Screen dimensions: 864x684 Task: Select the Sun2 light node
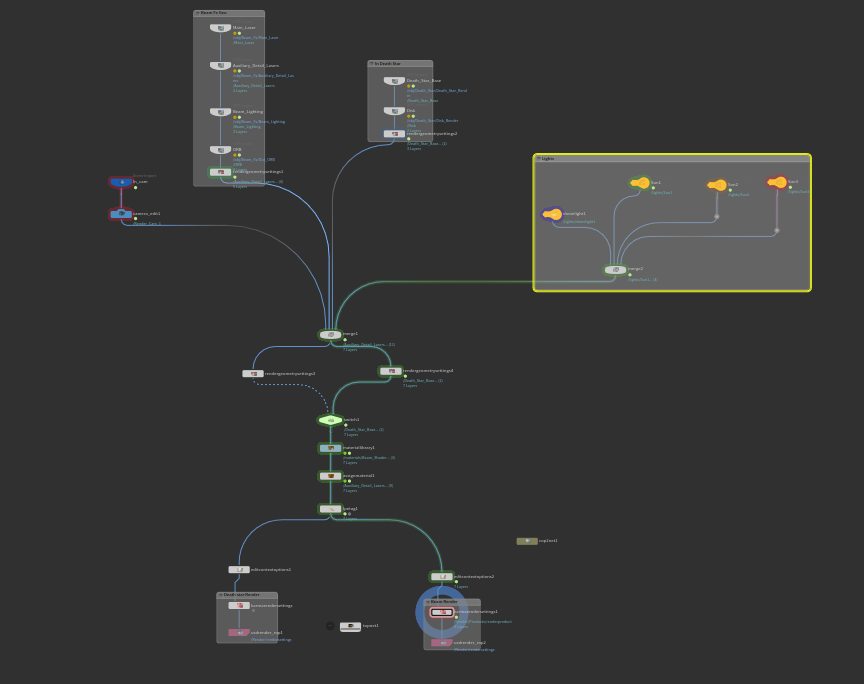717,185
